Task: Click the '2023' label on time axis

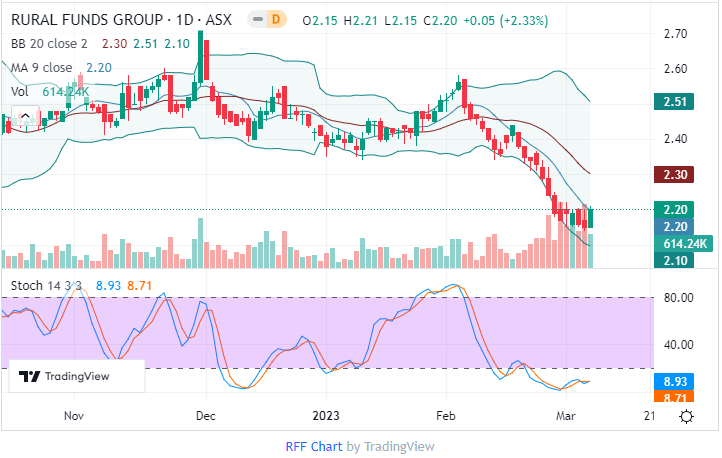Action: [x=328, y=414]
